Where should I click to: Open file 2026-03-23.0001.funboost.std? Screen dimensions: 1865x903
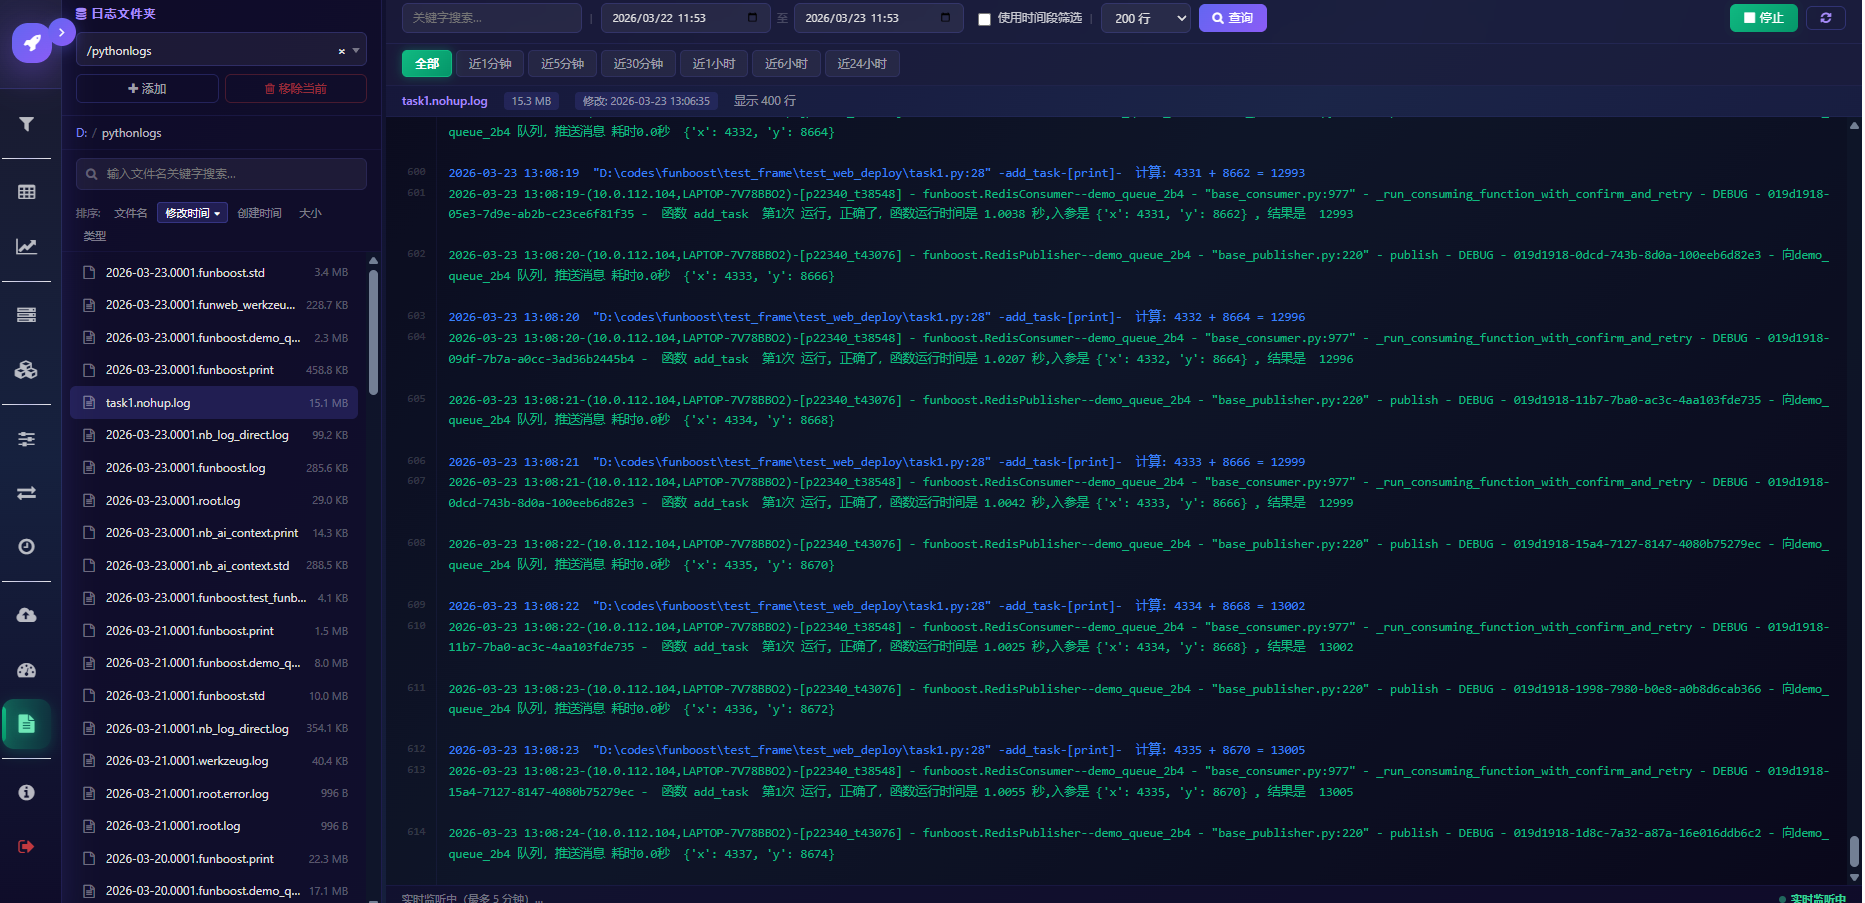pos(214,273)
